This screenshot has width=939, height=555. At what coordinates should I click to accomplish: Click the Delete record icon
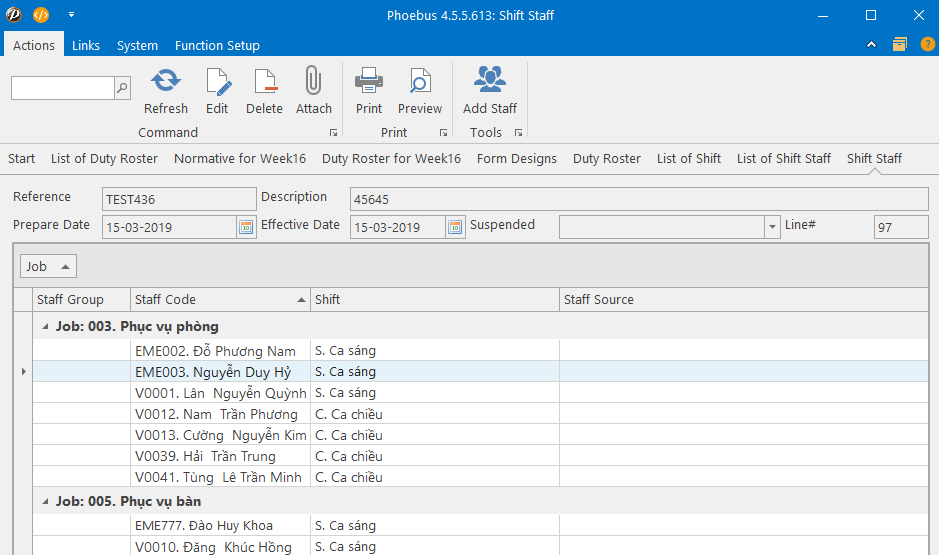pyautogui.click(x=264, y=81)
